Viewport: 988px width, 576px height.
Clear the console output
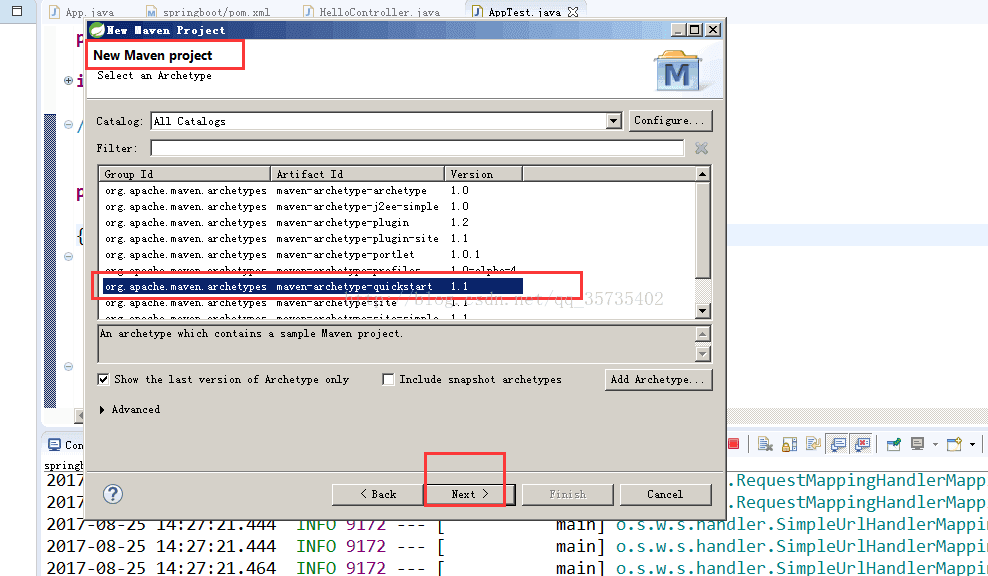click(766, 444)
